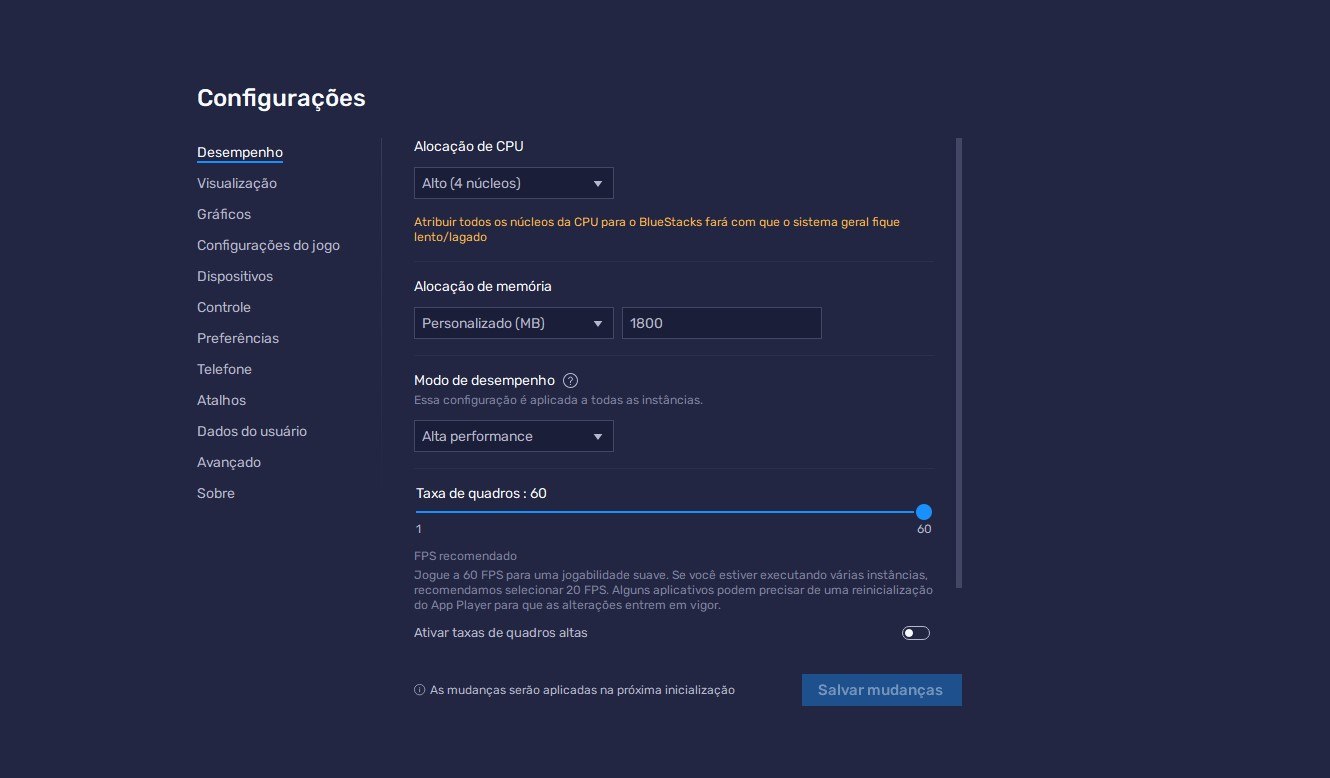
Task: Go to the Dispositivos tab
Action: pyautogui.click(x=235, y=276)
